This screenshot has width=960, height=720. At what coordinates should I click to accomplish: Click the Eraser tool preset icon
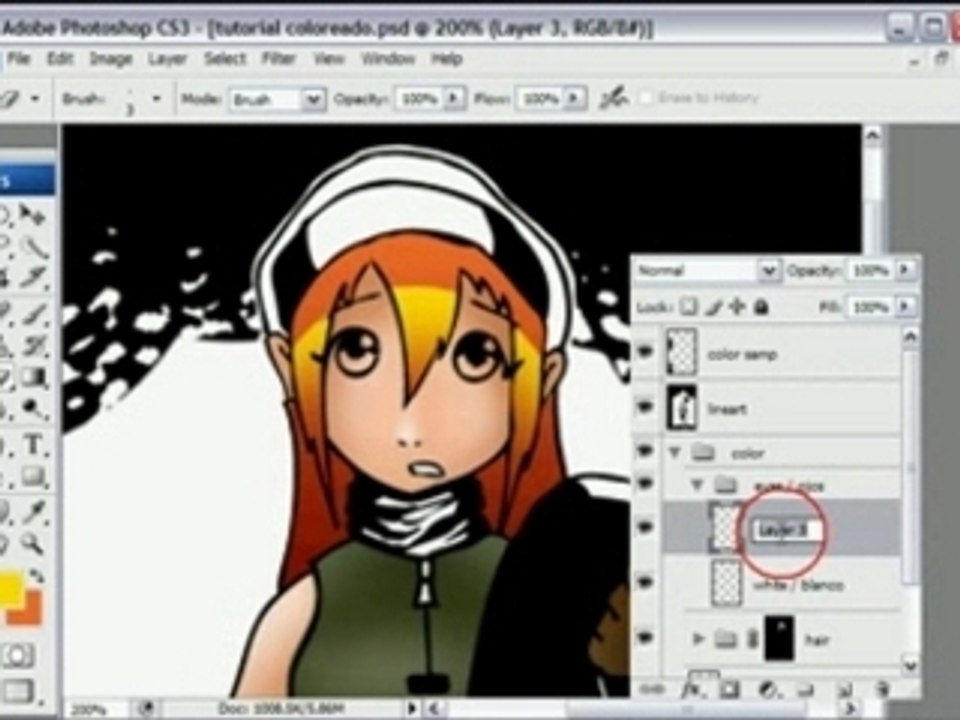pyautogui.click(x=10, y=98)
